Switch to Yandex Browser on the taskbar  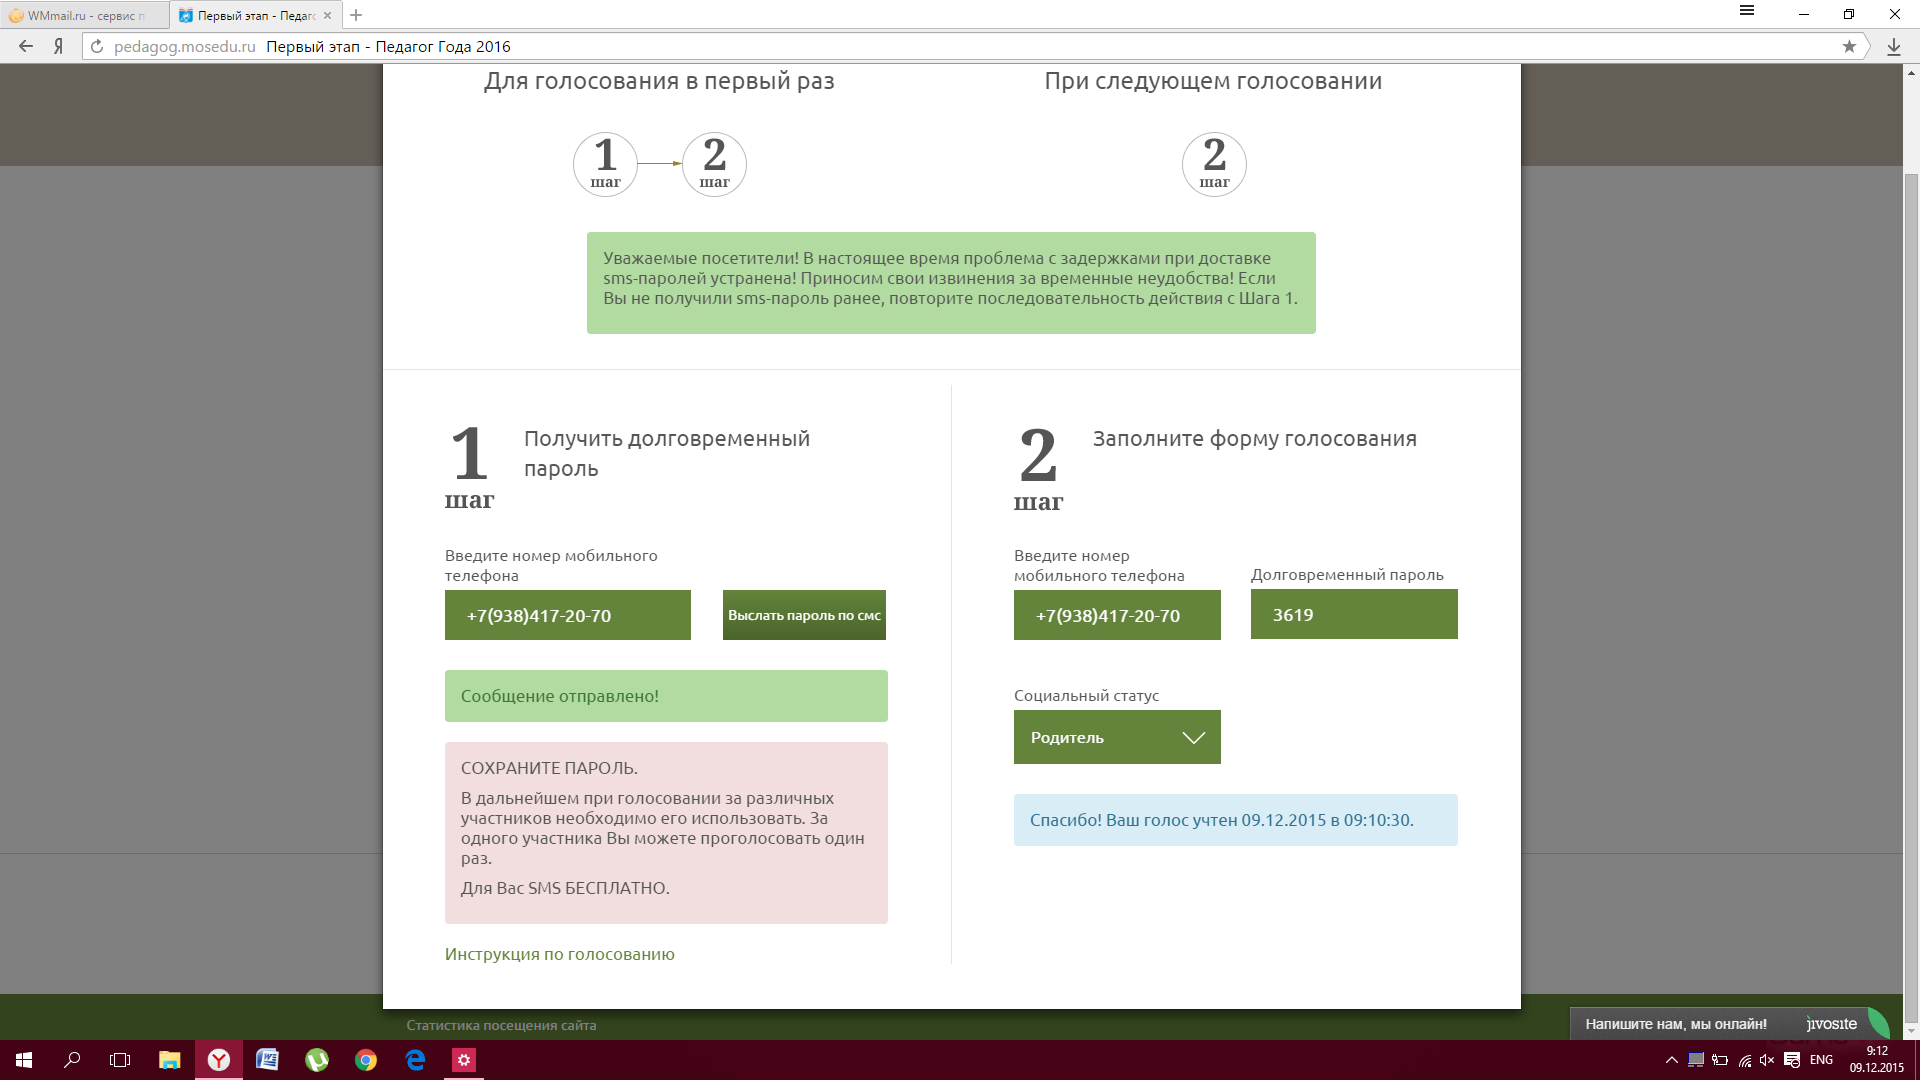click(218, 1060)
